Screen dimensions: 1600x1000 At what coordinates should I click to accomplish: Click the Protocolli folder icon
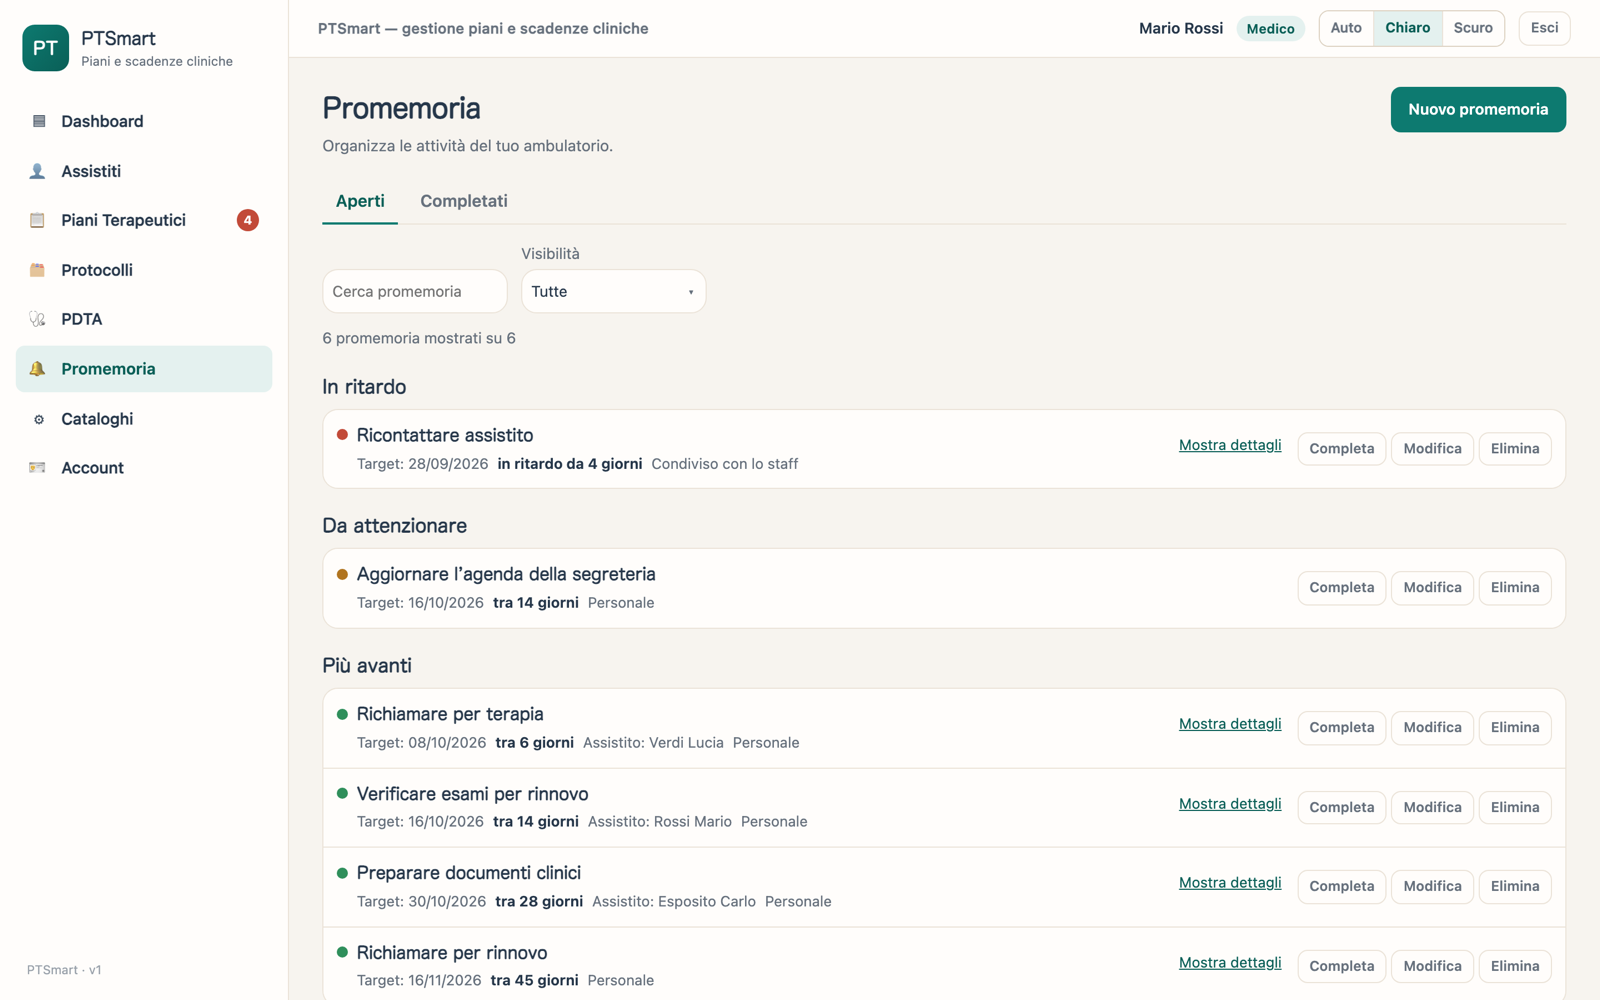(x=38, y=270)
